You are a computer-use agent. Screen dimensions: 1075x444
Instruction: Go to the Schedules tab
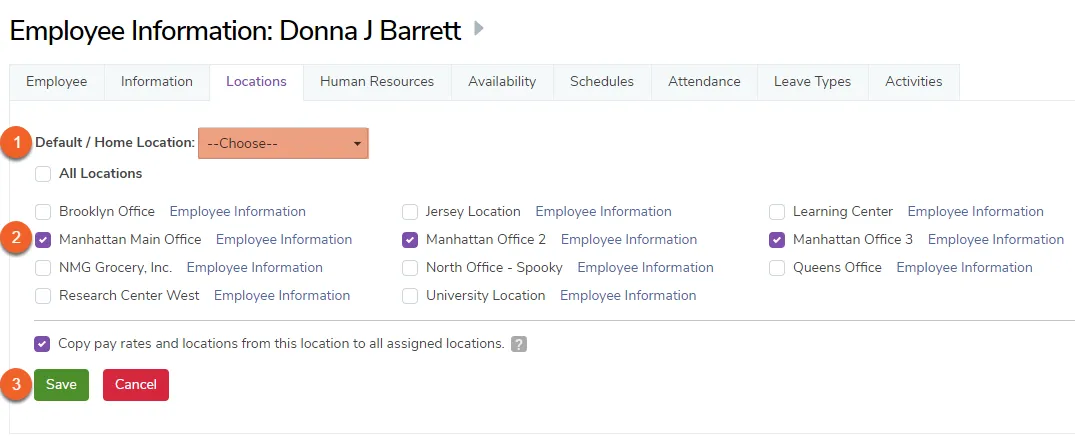coord(602,82)
